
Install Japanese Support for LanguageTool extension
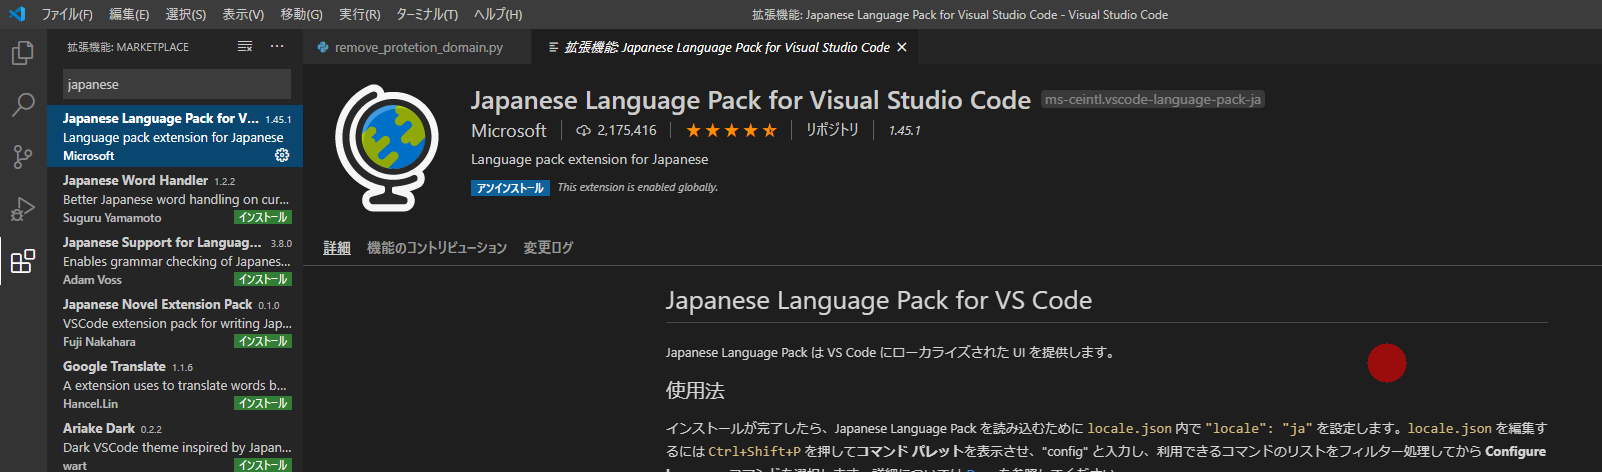click(x=263, y=279)
